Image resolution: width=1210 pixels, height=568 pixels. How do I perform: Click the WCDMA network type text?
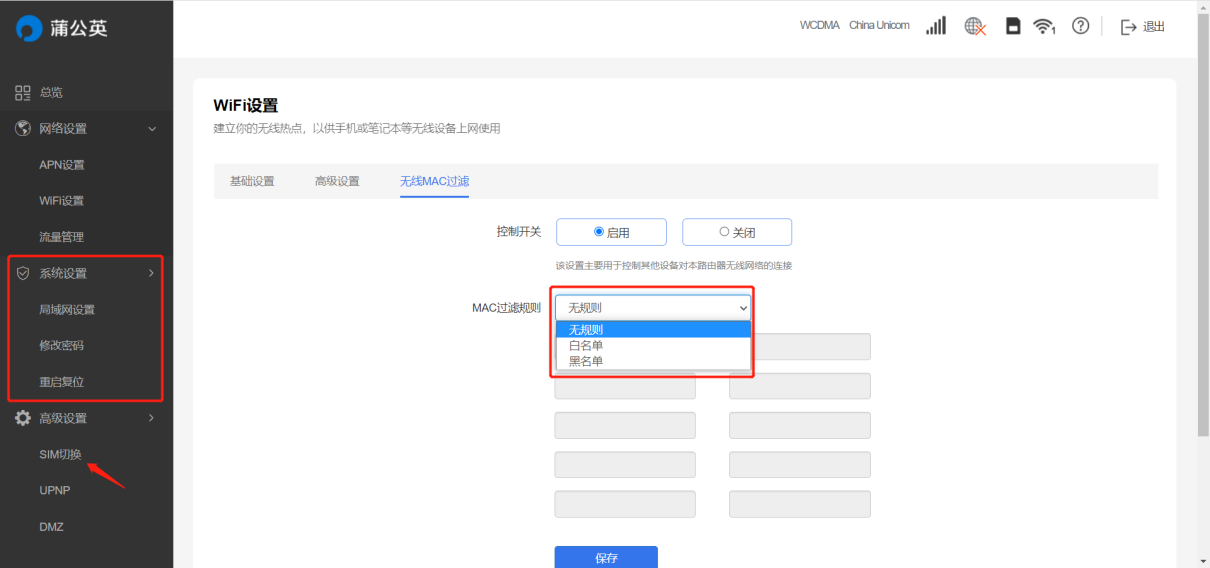point(819,26)
